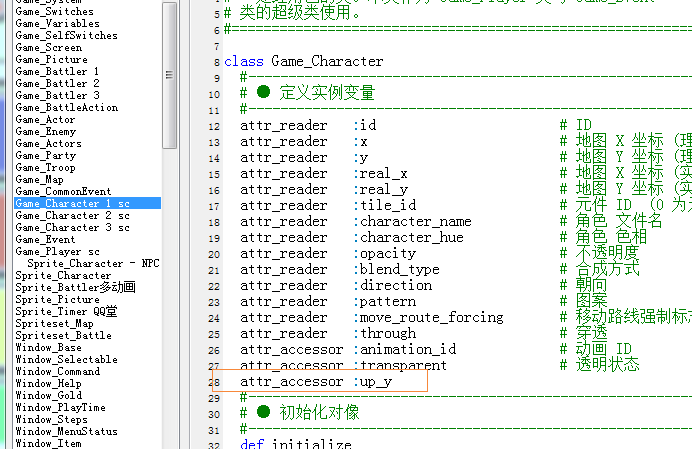692x449 pixels.
Task: Select Game_Actors in the list
Action: (x=48, y=143)
